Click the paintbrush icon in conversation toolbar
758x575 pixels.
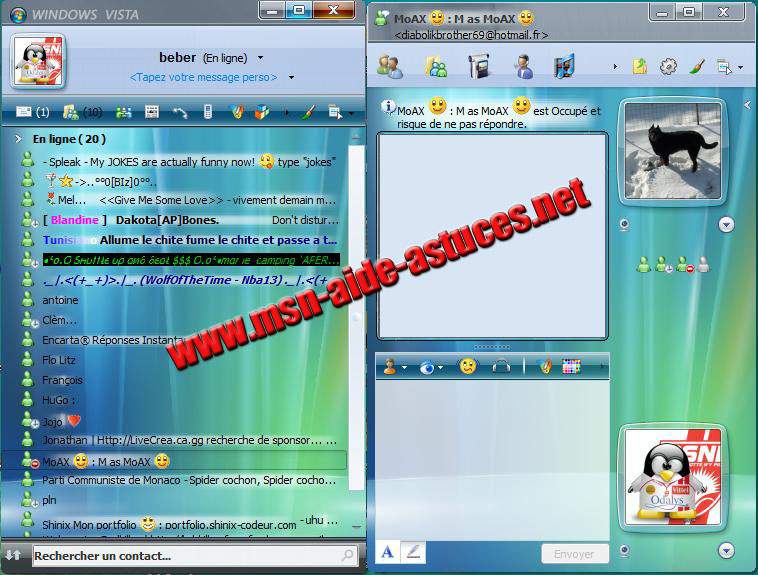click(697, 66)
